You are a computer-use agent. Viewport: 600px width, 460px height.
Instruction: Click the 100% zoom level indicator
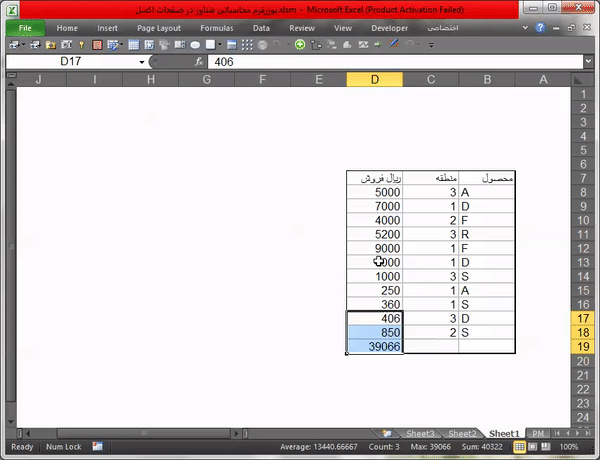569,446
